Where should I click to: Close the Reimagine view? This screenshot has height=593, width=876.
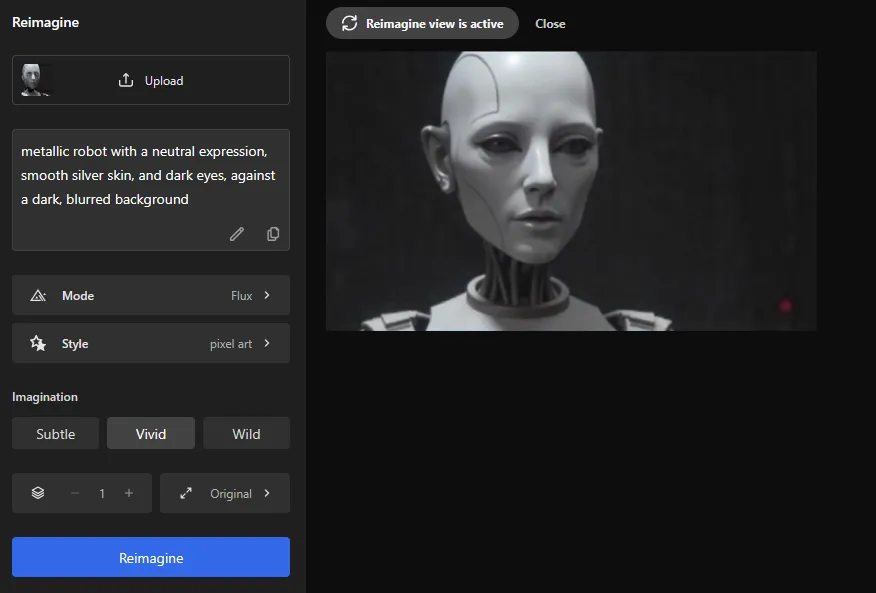click(550, 23)
